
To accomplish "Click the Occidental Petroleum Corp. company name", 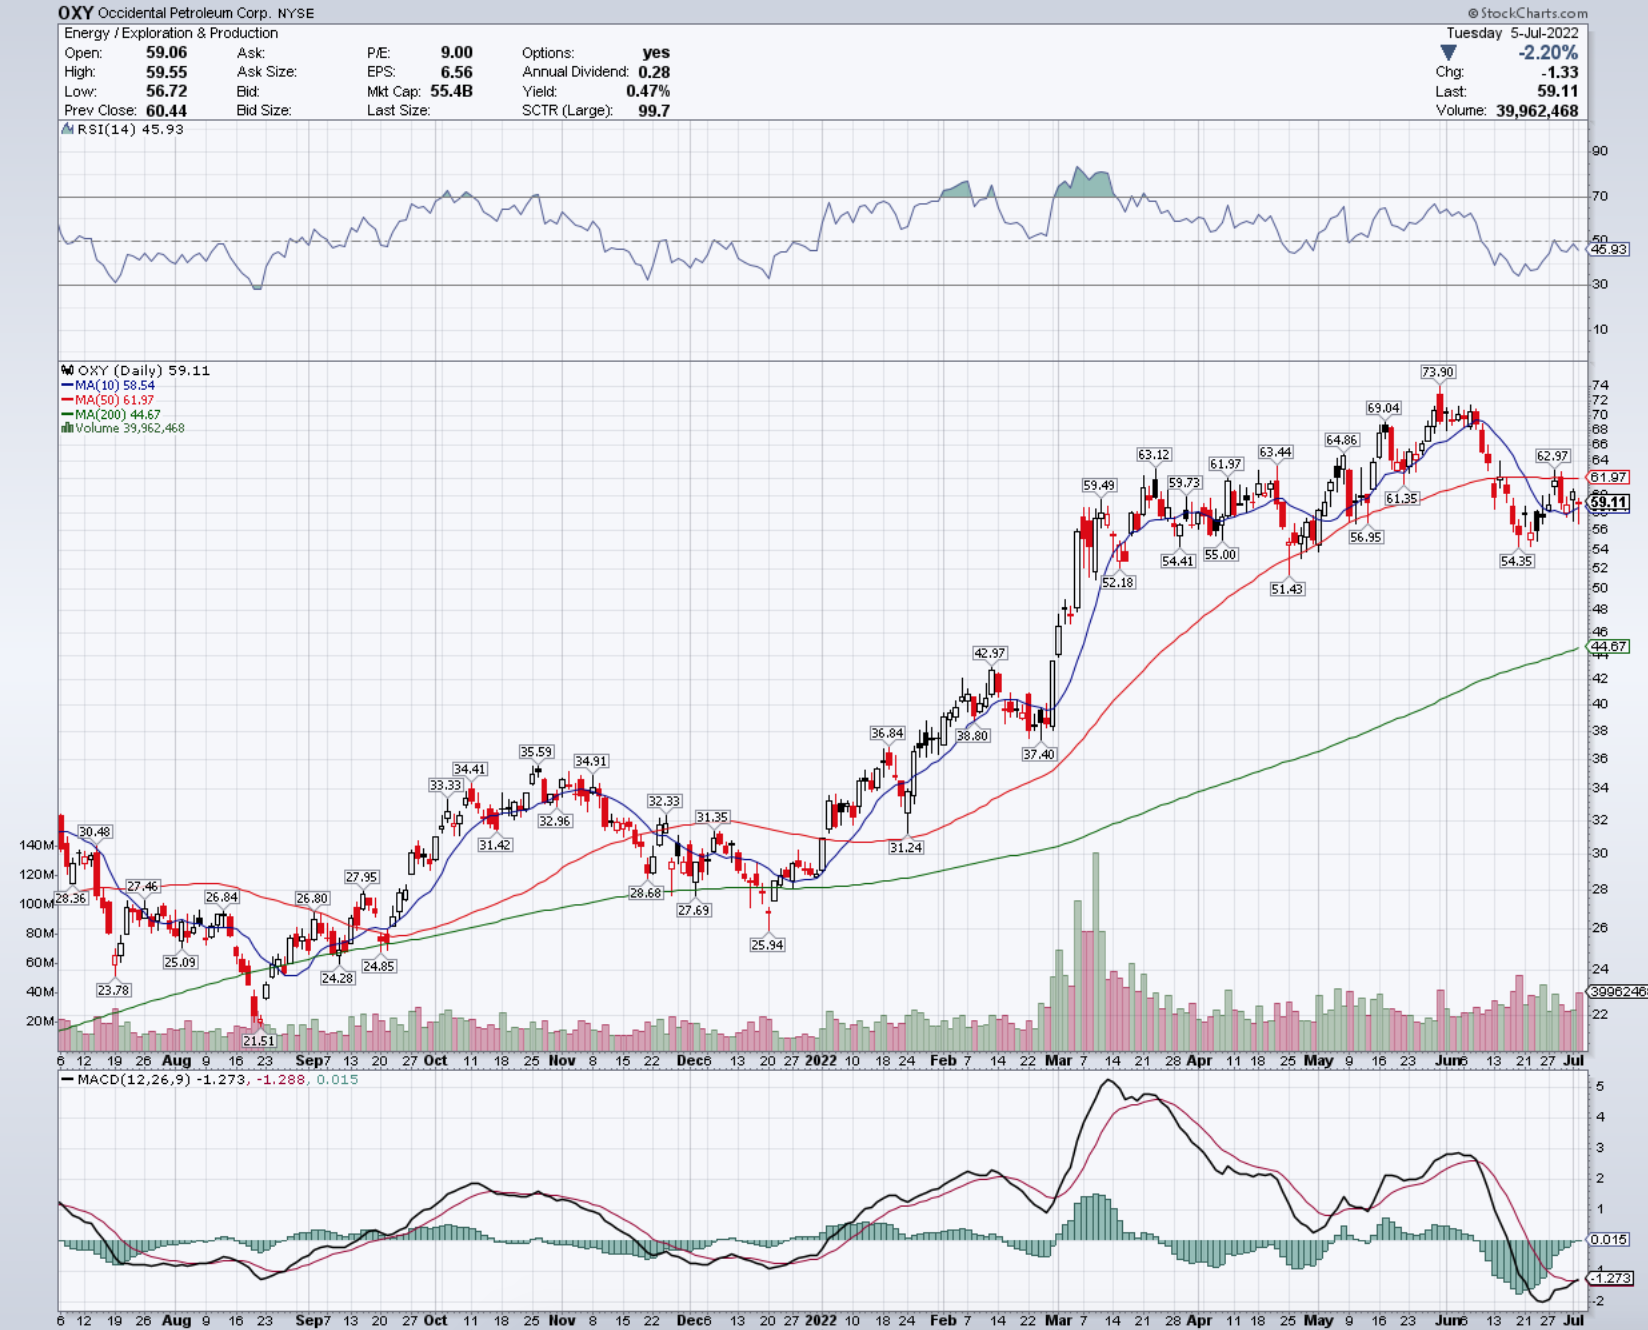I will (x=183, y=13).
